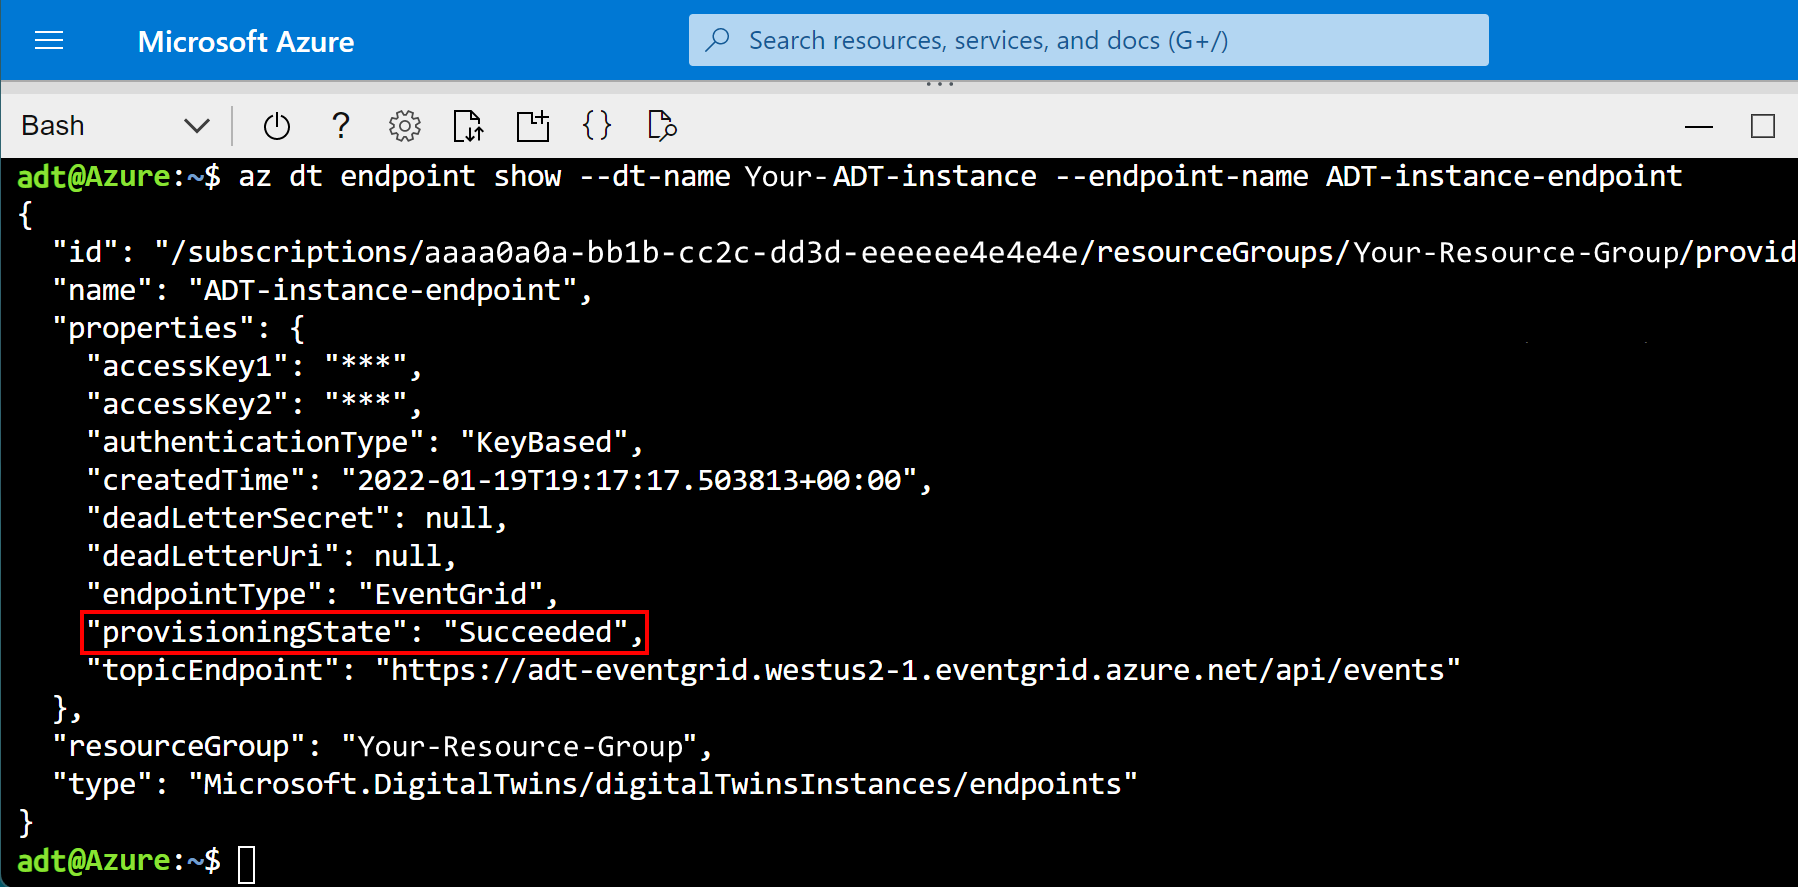The width and height of the screenshot is (1798, 887).
Task: Restart Cloud Shell using the power icon
Action: pyautogui.click(x=277, y=126)
